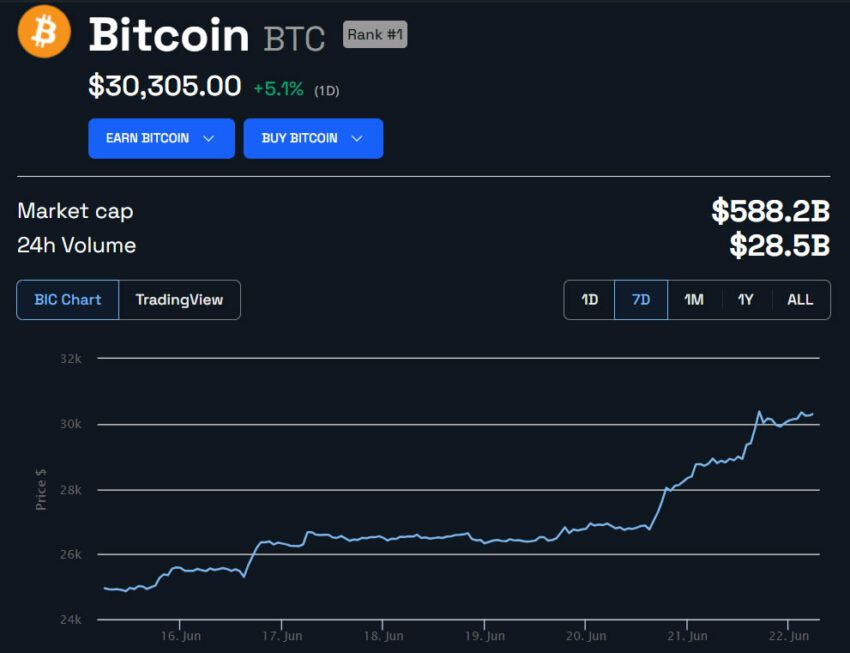This screenshot has height=653, width=850.
Task: Select the 1M time range
Action: (x=694, y=300)
